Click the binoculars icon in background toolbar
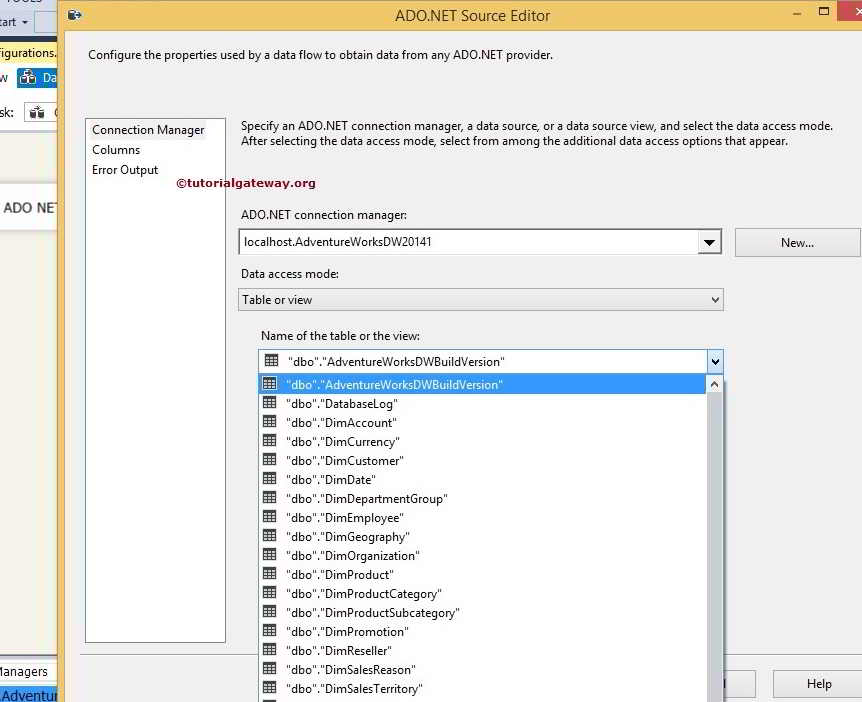The height and width of the screenshot is (702, 862). [x=37, y=113]
